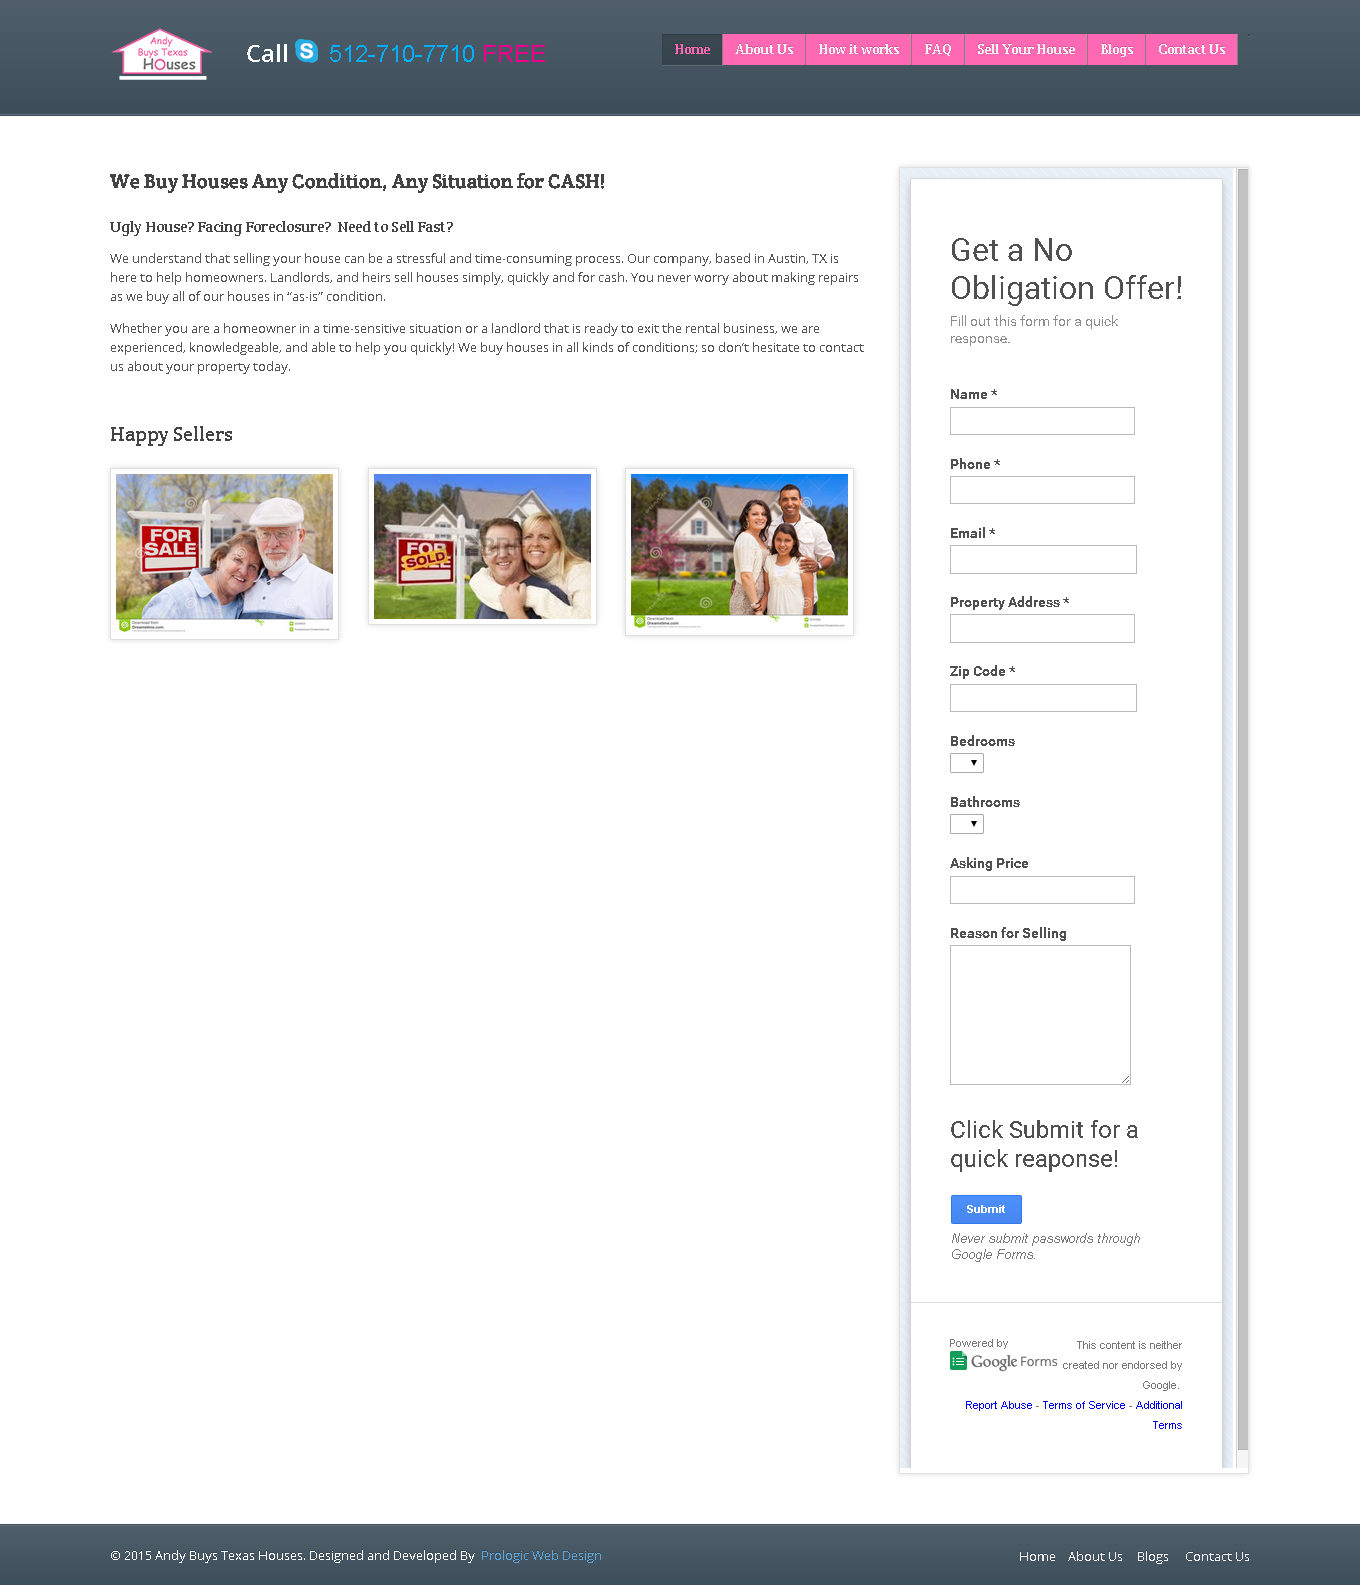1360x1585 pixels.
Task: Go to How it works page
Action: (x=858, y=50)
